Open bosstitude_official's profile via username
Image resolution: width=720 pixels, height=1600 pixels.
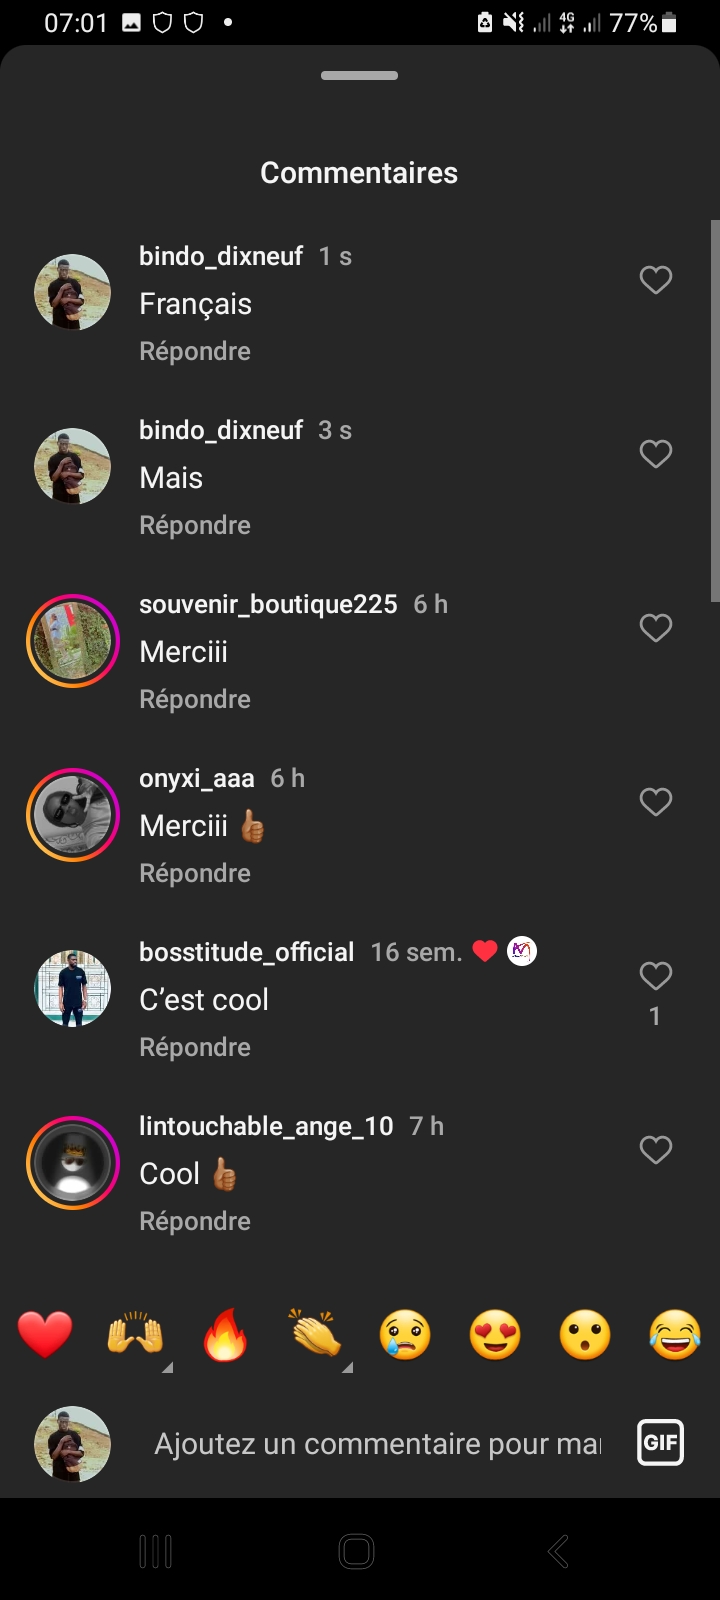click(247, 952)
